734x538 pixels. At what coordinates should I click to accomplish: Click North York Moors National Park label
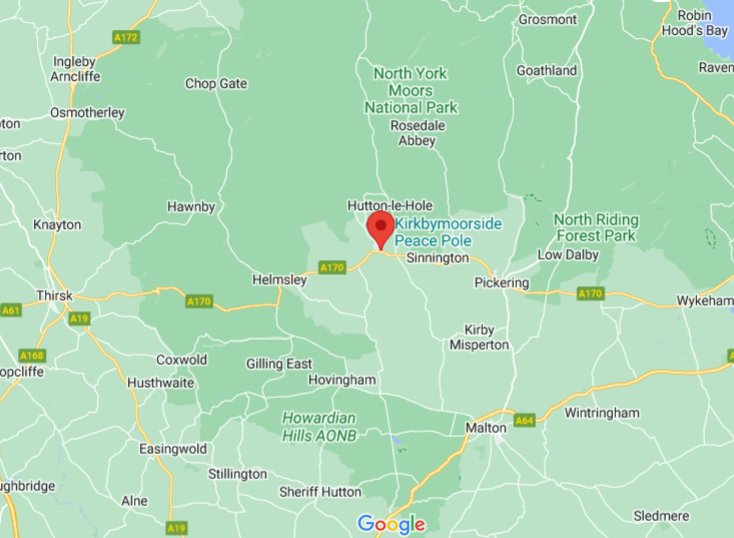tap(411, 90)
